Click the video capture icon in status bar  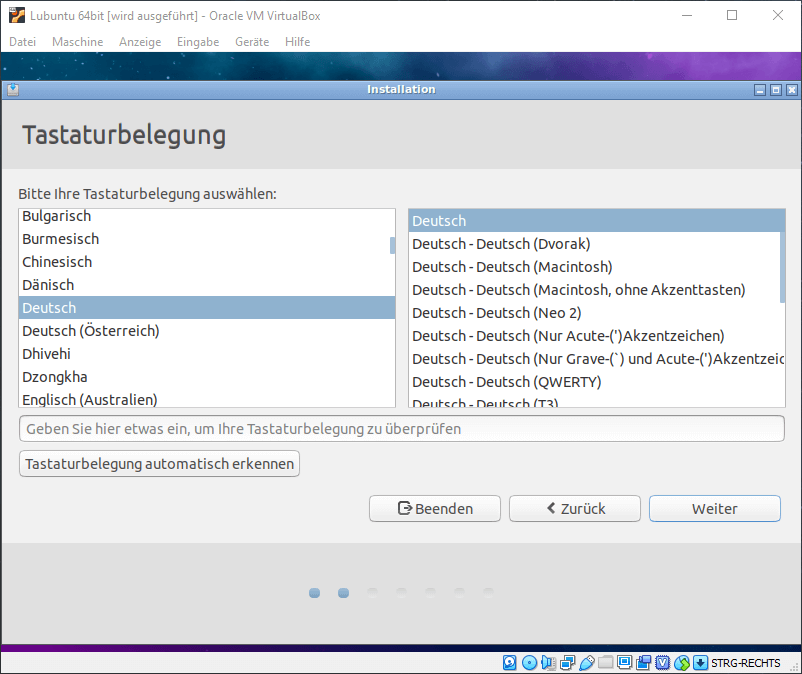tap(643, 663)
